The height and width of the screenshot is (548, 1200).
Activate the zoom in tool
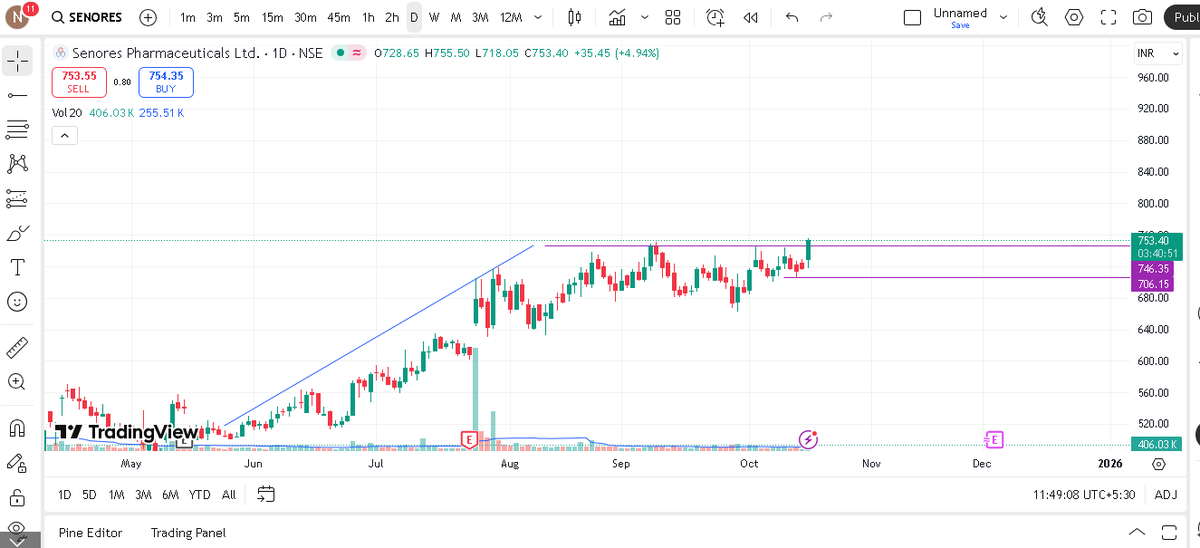16,381
